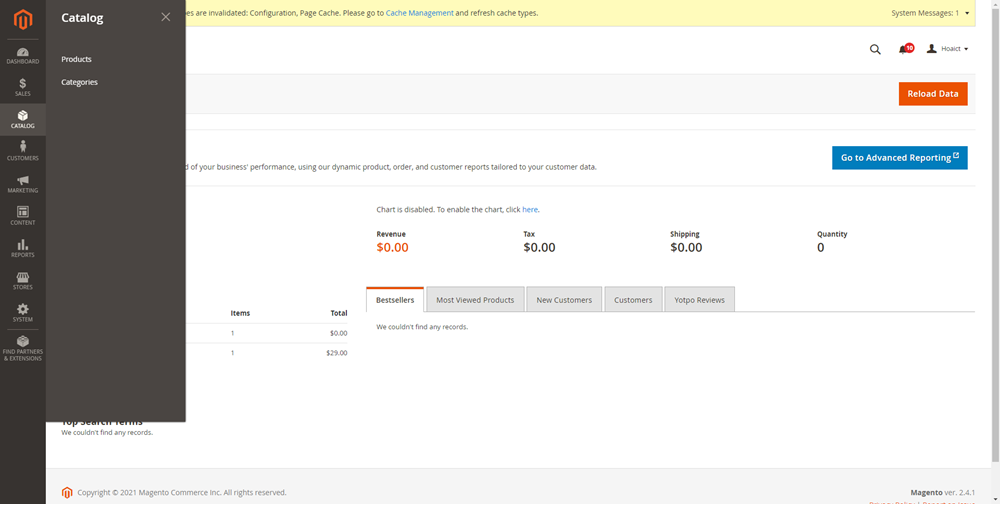1000x505 pixels.
Task: Open Find Partners & Extensions
Action: pos(22,348)
